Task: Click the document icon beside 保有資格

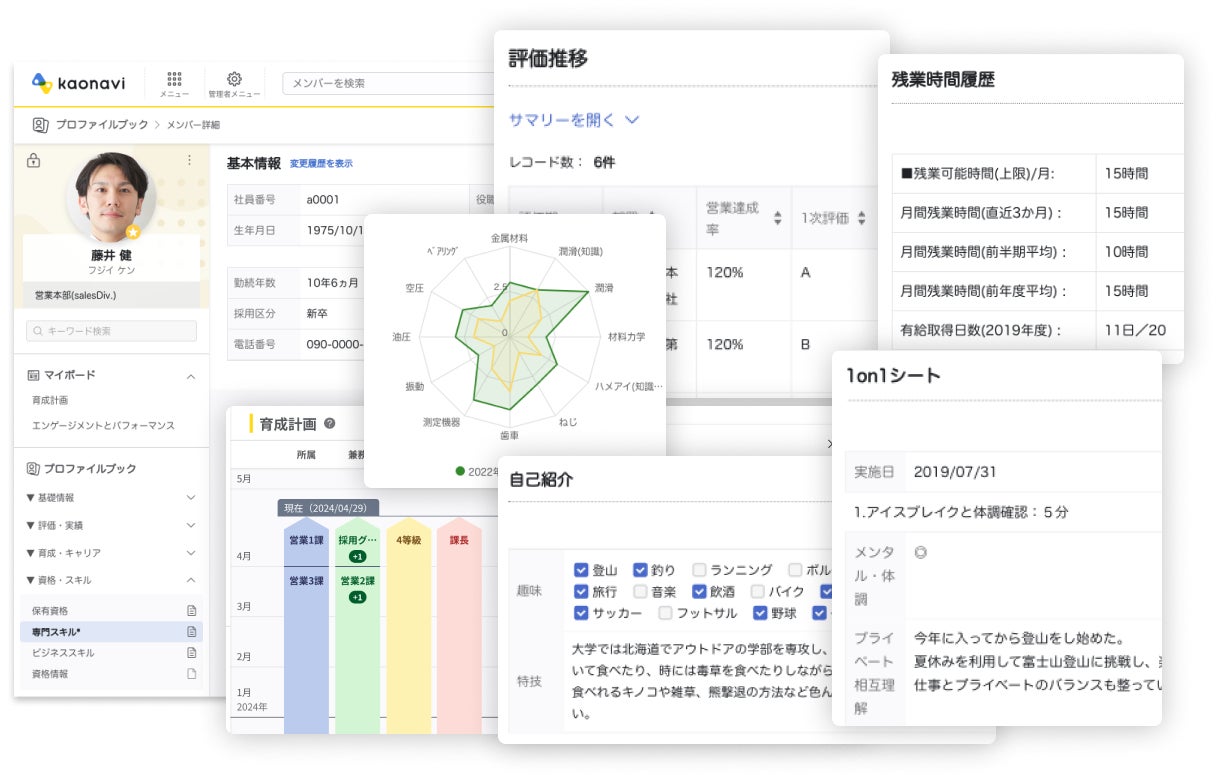Action: click(x=191, y=610)
